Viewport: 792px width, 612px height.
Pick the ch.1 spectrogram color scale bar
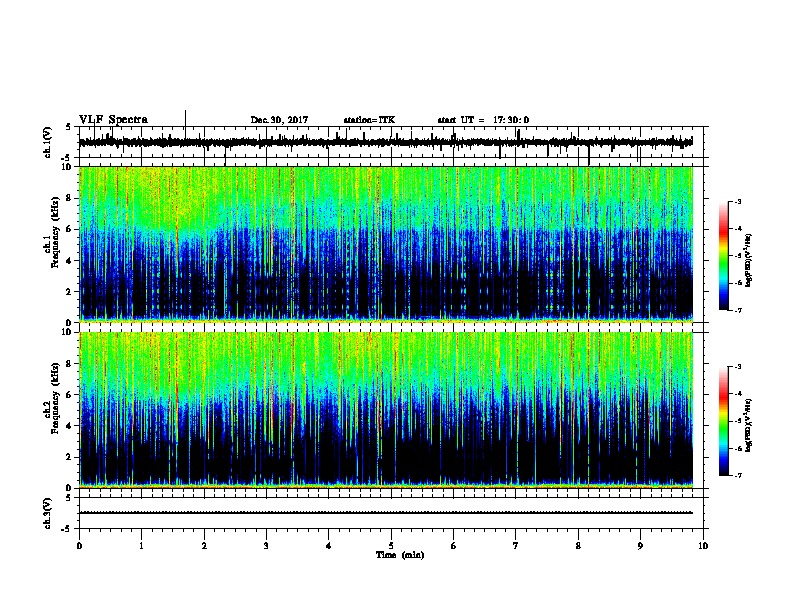(724, 256)
